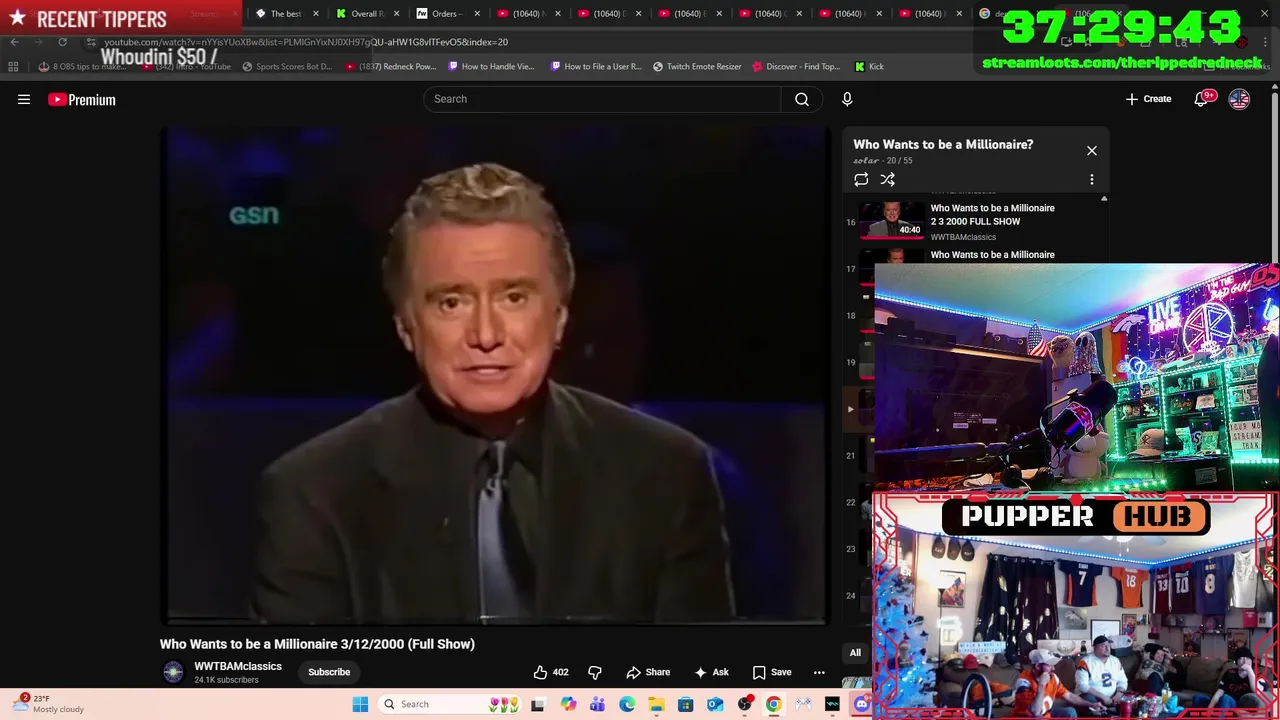Click Create button in YouTube header
The height and width of the screenshot is (720, 1280).
tap(1148, 99)
